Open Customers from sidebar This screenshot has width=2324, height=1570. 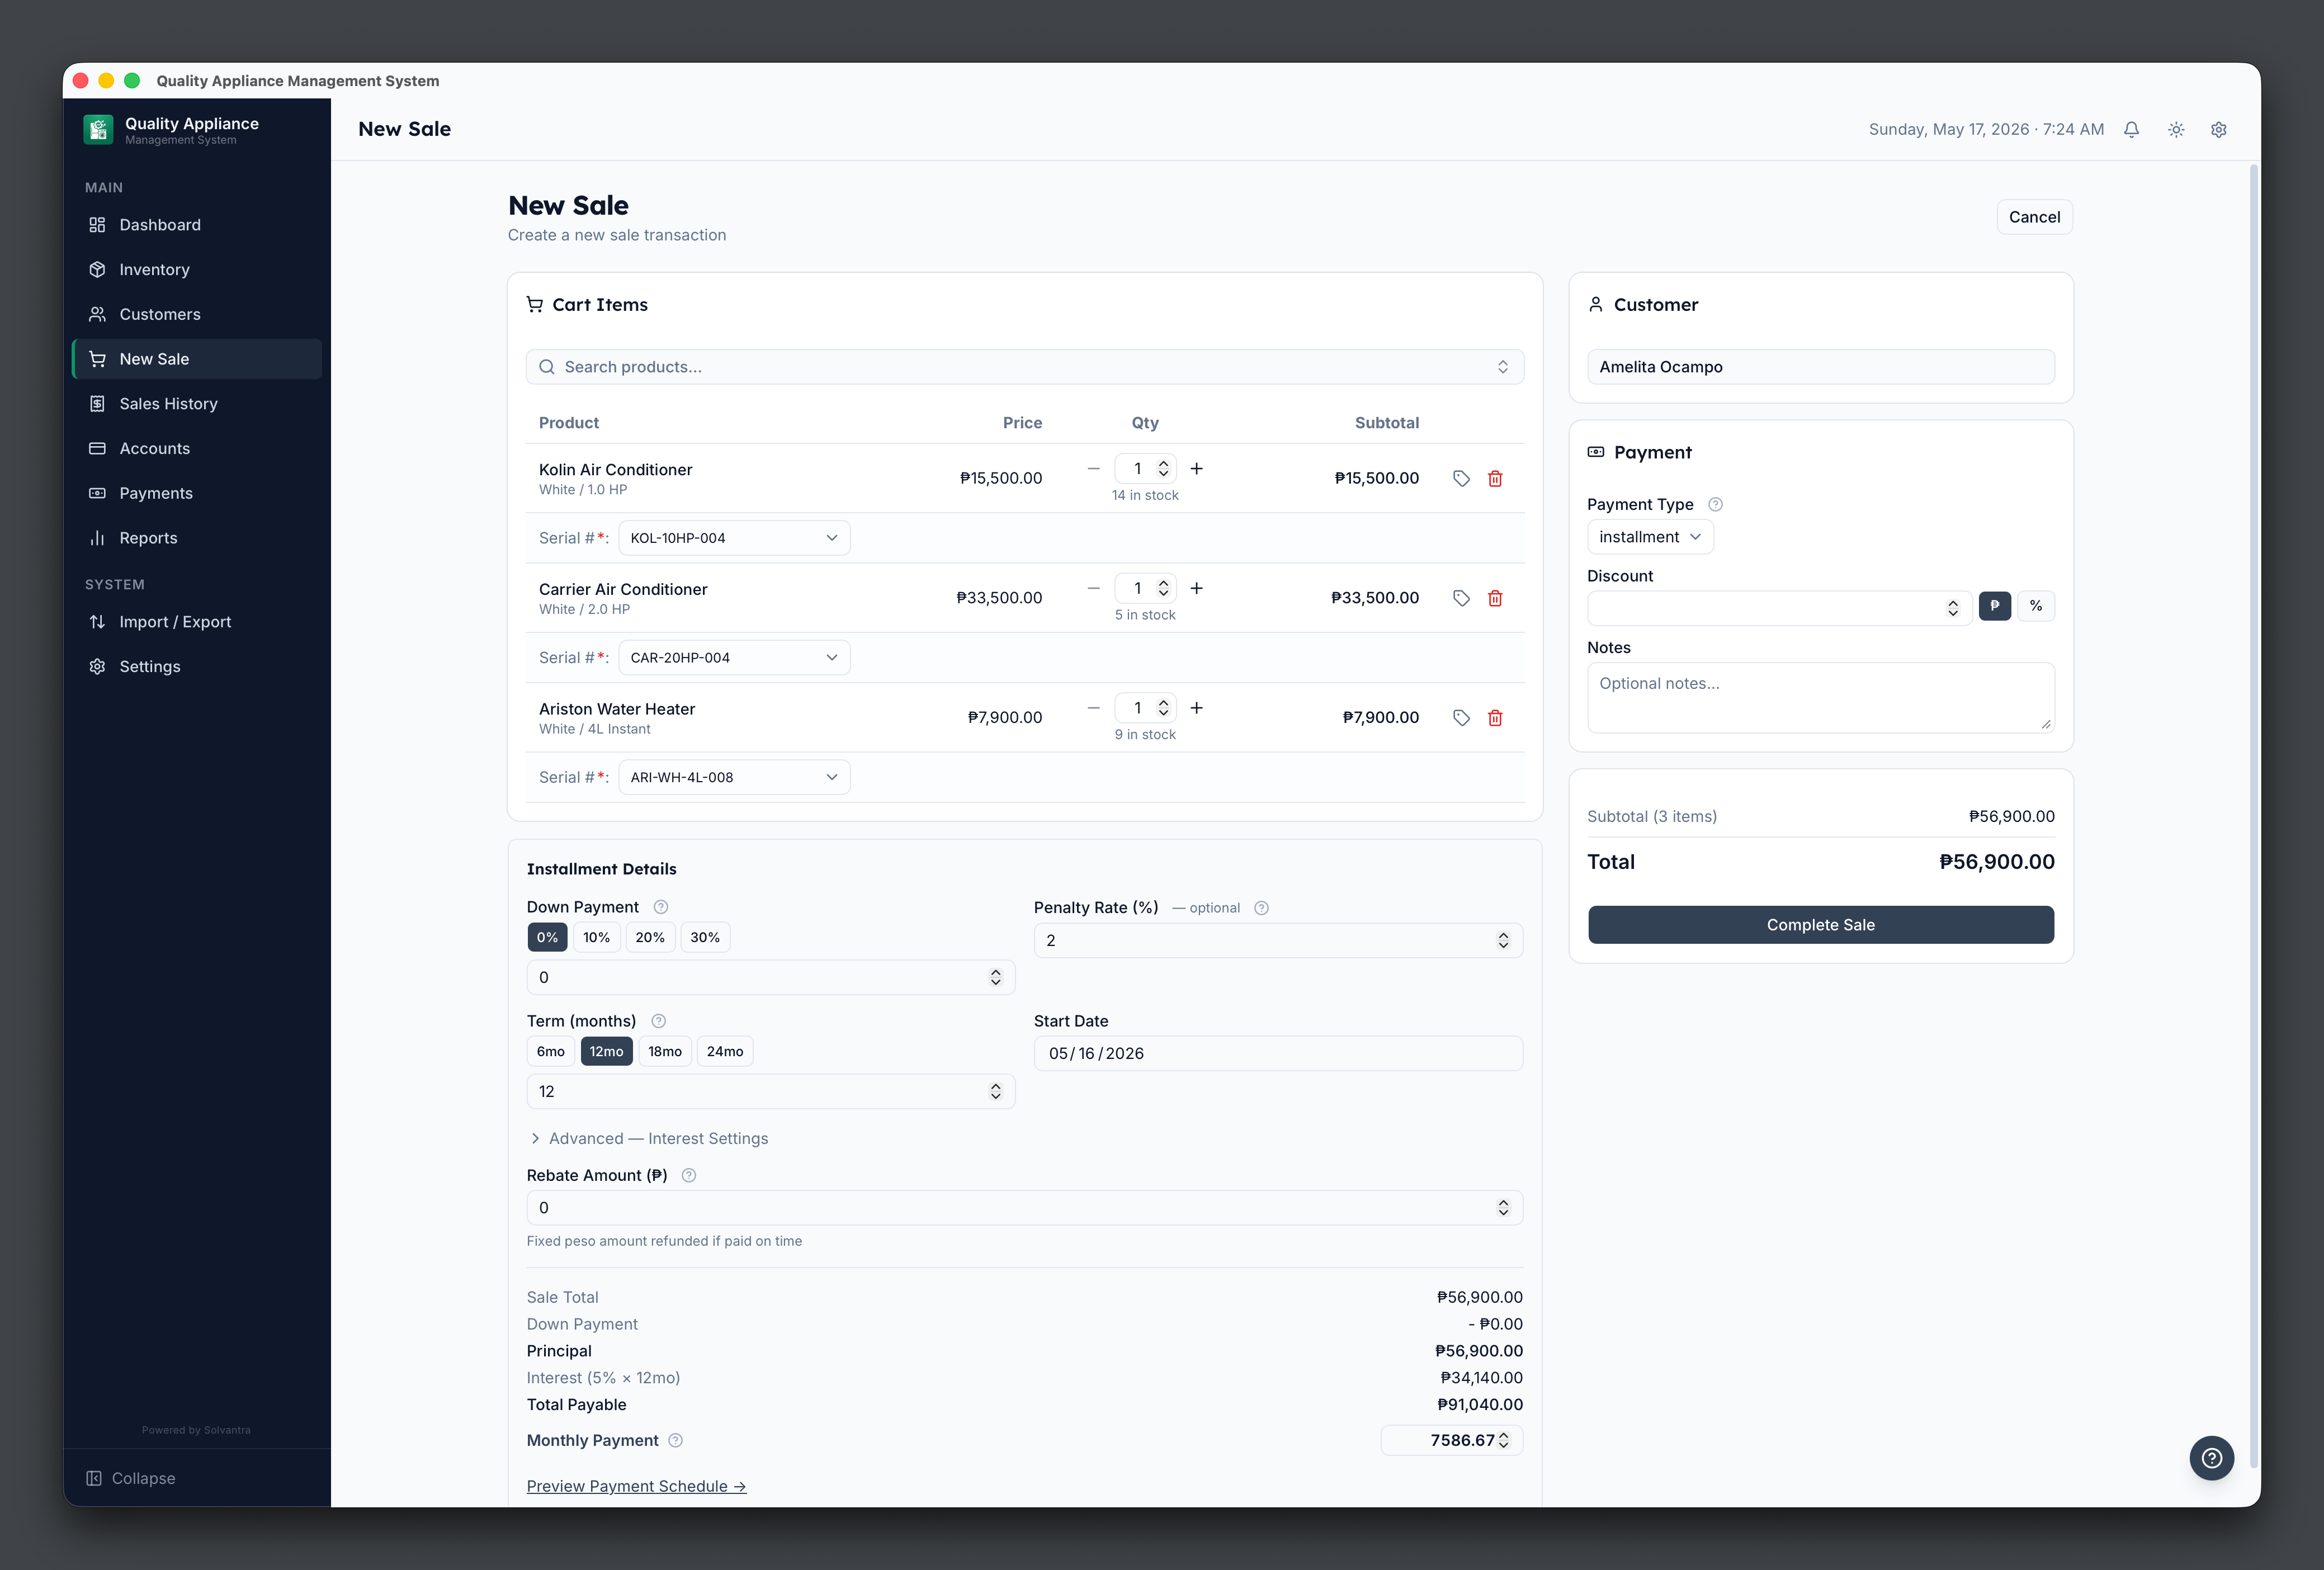[197, 314]
